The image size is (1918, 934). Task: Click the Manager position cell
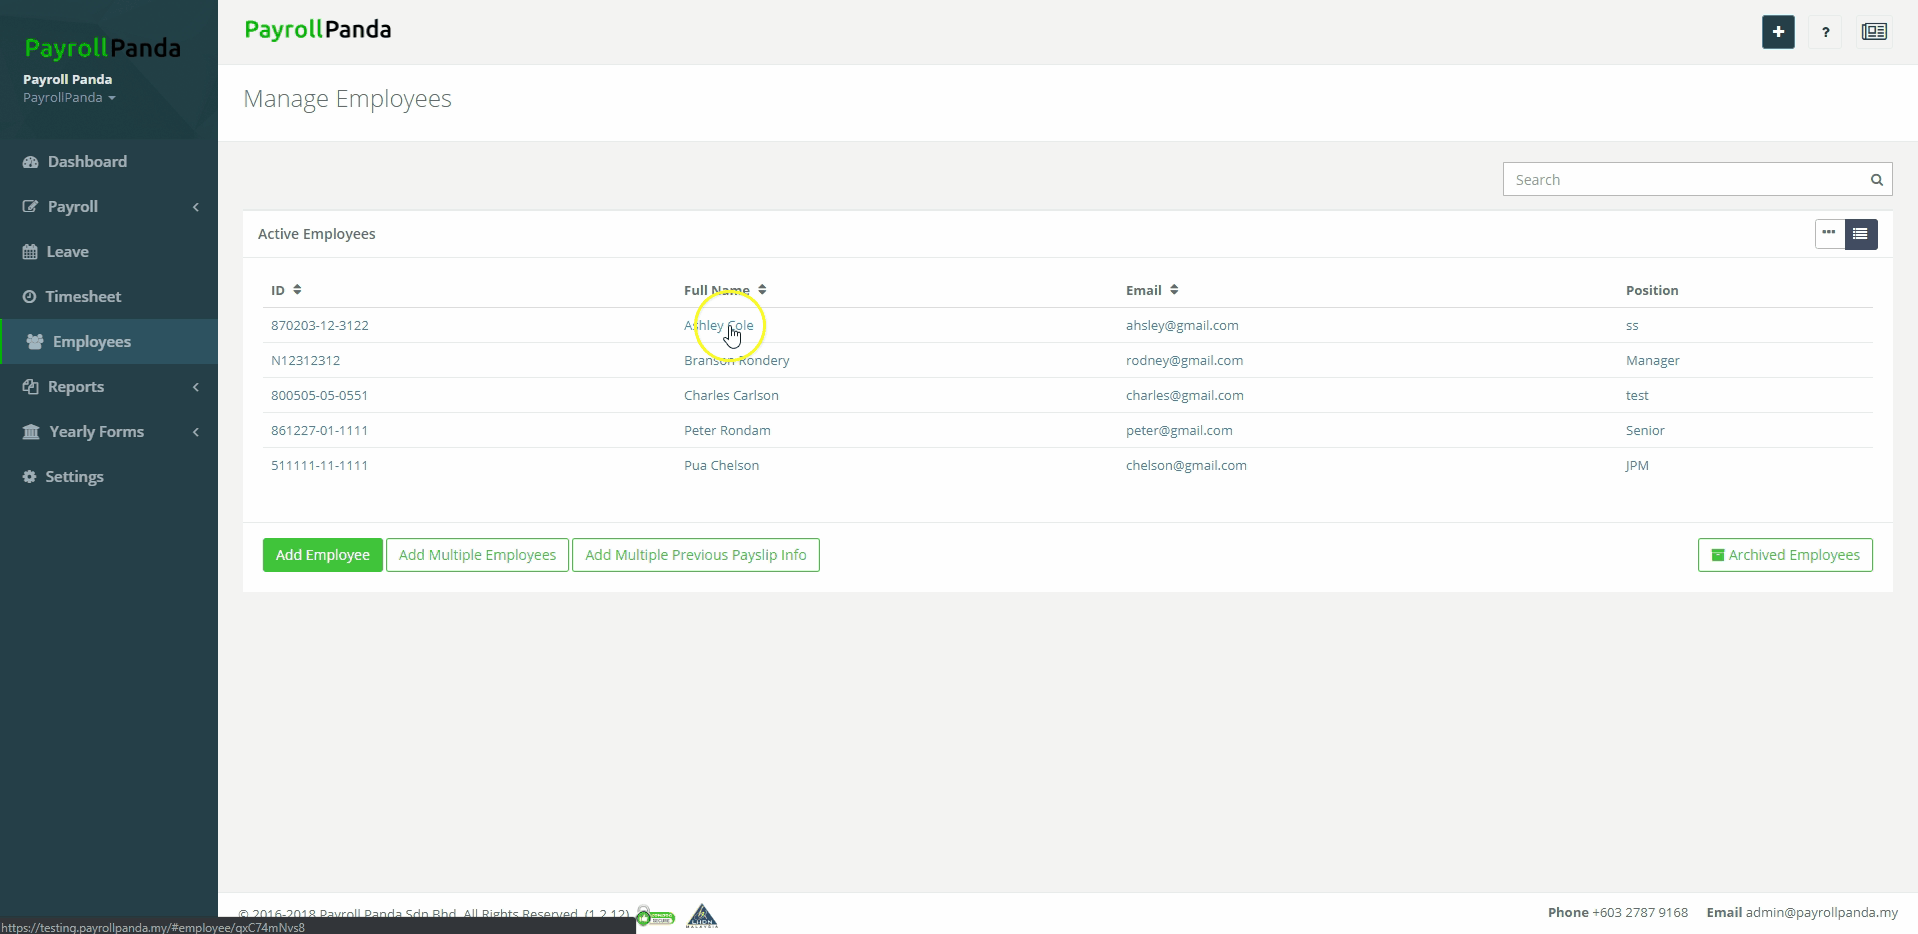1653,361
